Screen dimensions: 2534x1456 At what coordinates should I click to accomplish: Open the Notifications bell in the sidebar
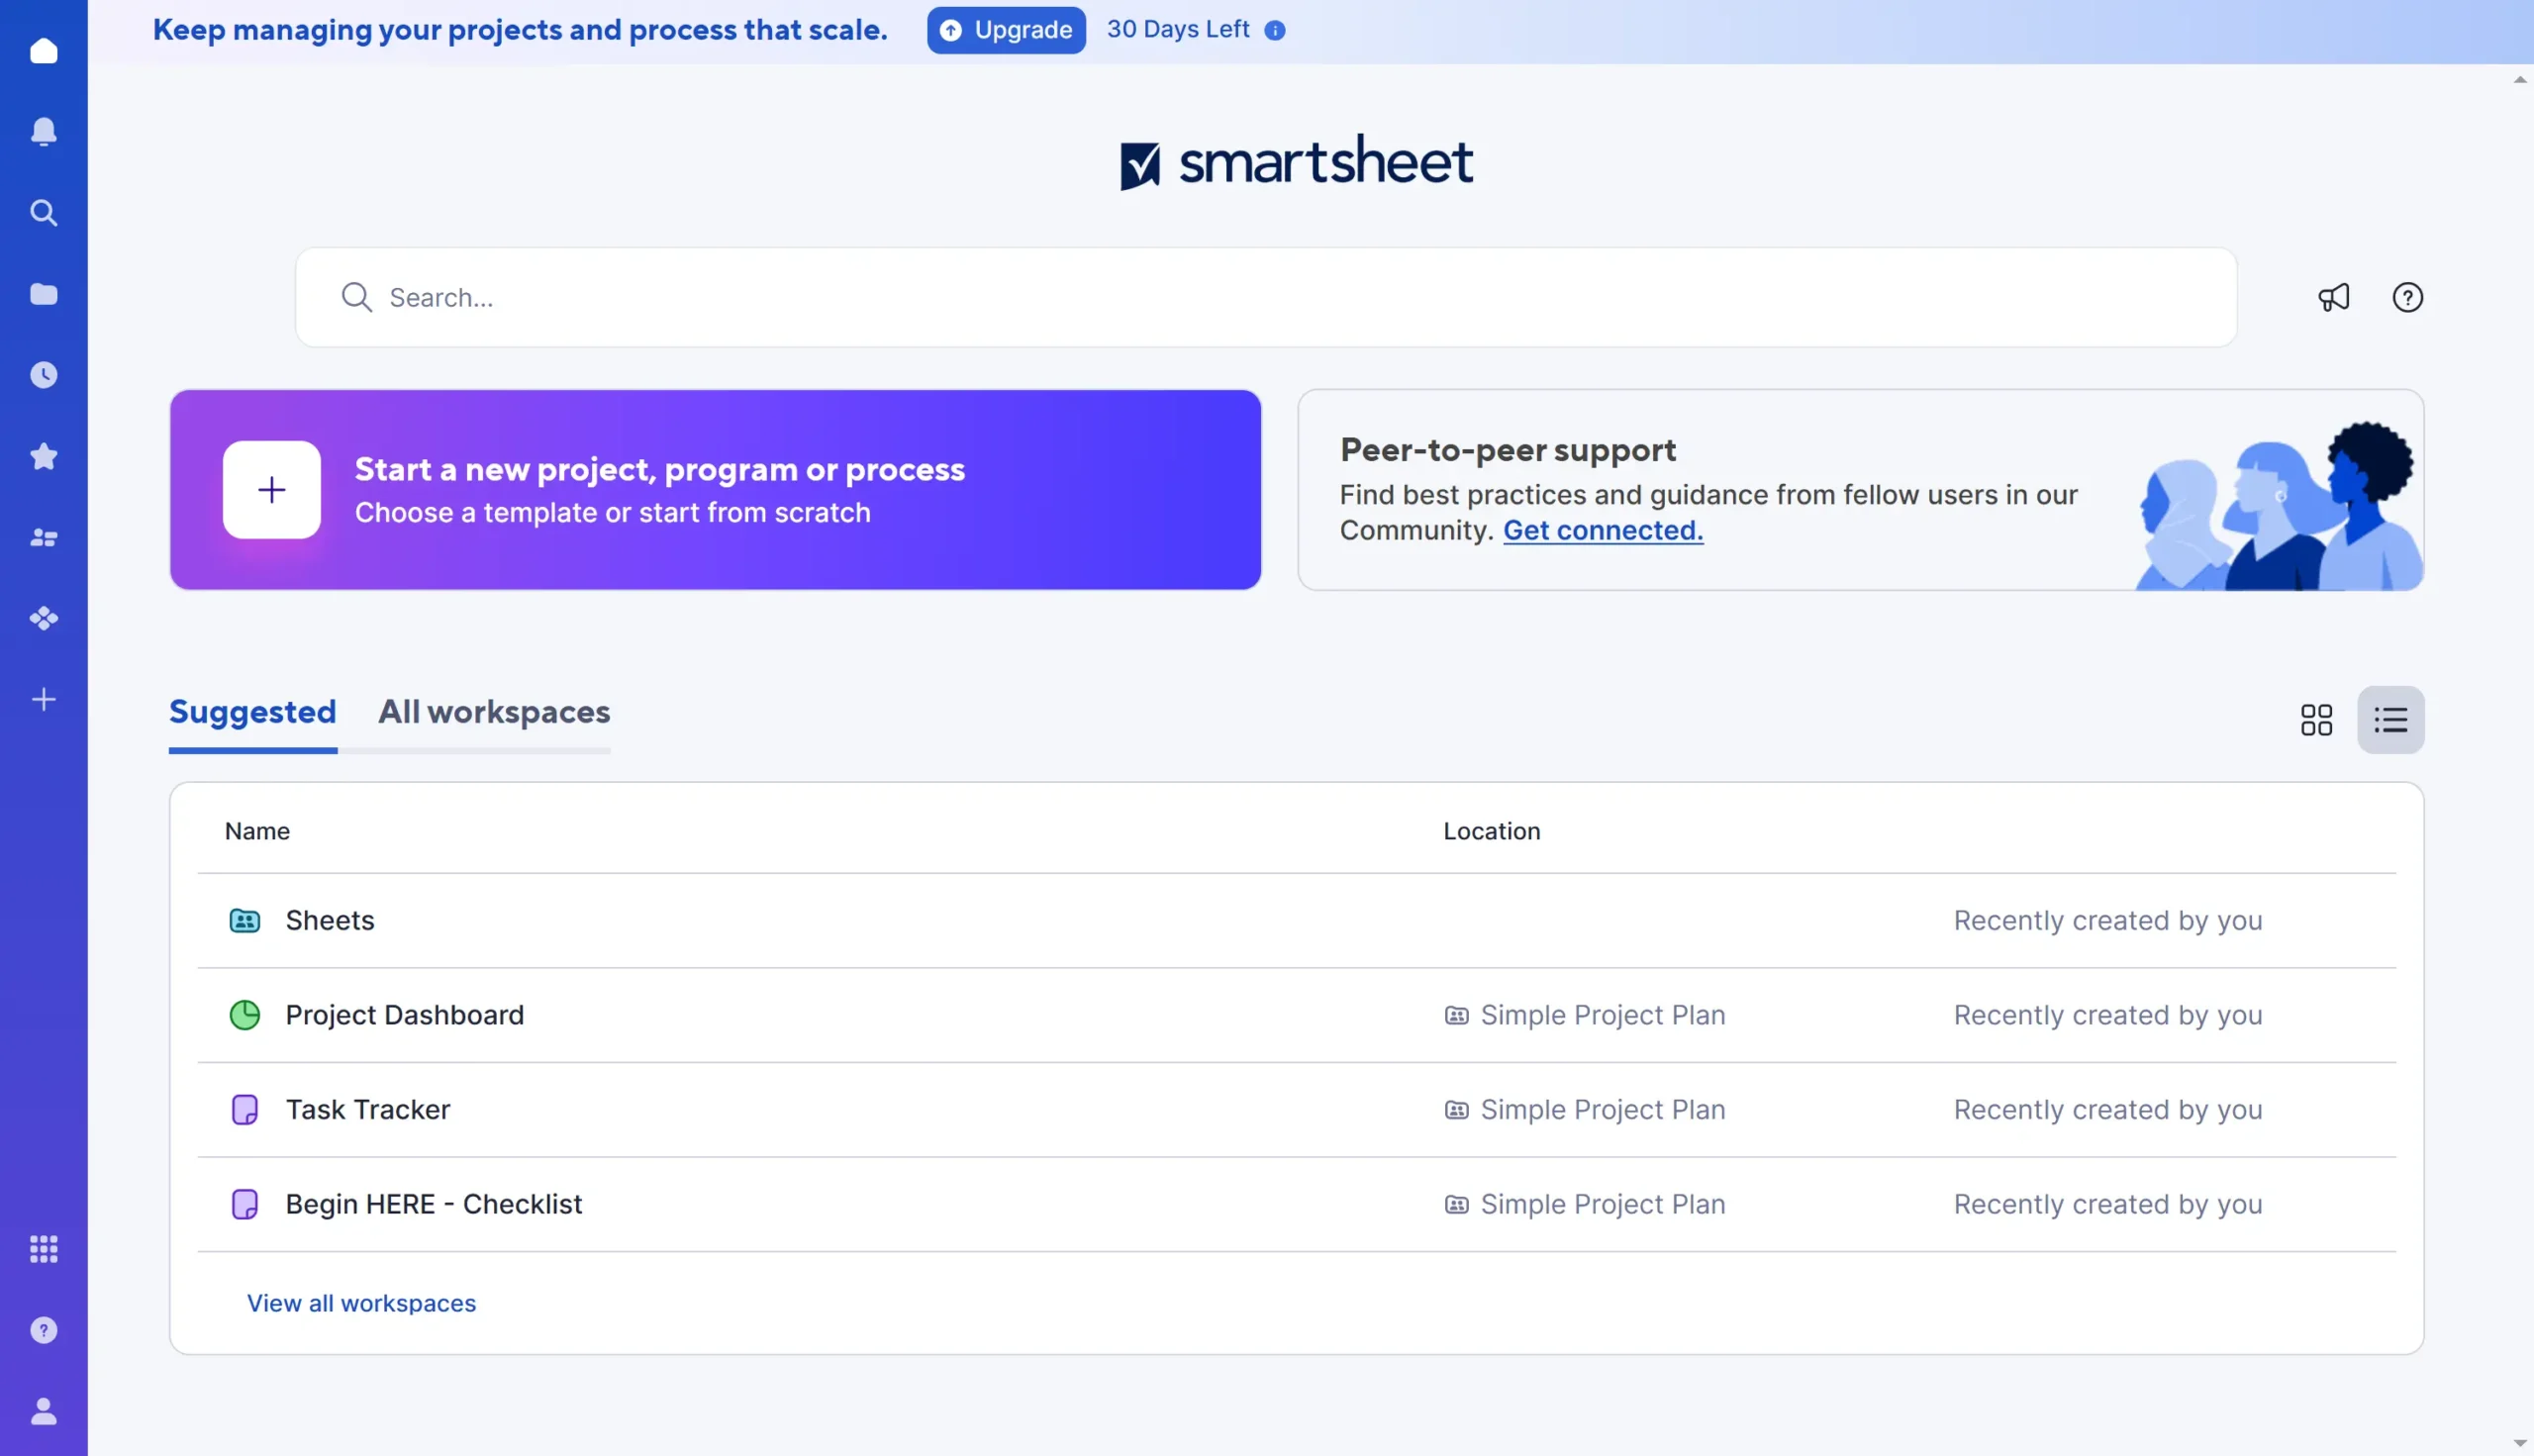point(44,131)
